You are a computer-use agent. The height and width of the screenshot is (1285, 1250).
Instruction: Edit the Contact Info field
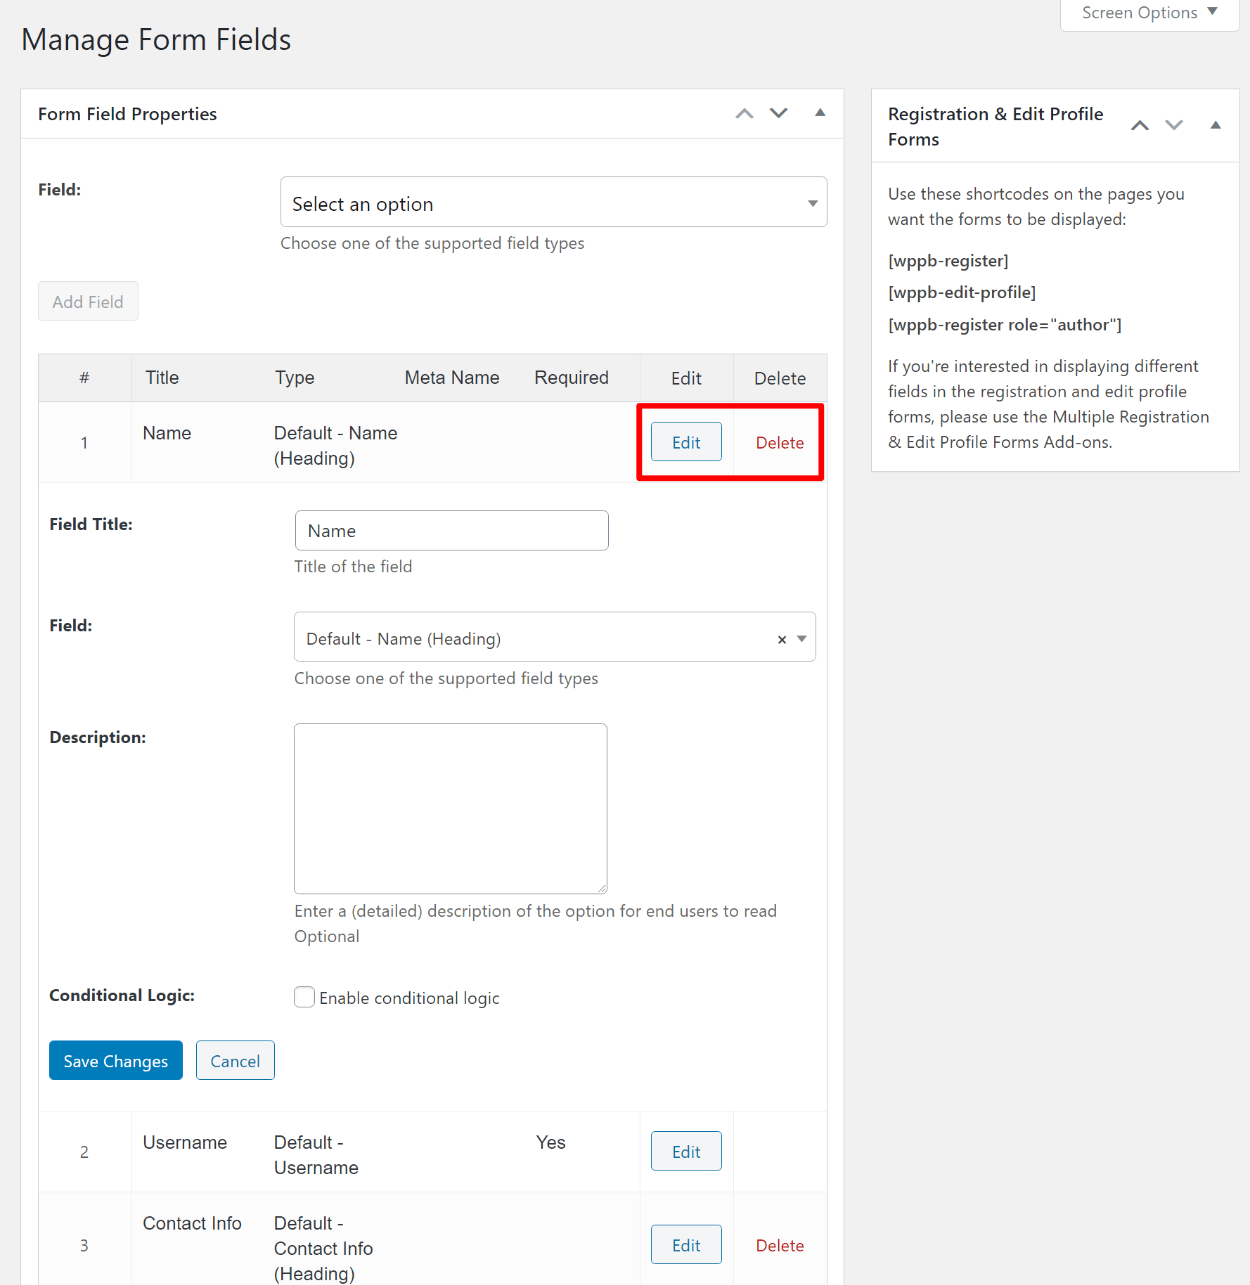(686, 1245)
